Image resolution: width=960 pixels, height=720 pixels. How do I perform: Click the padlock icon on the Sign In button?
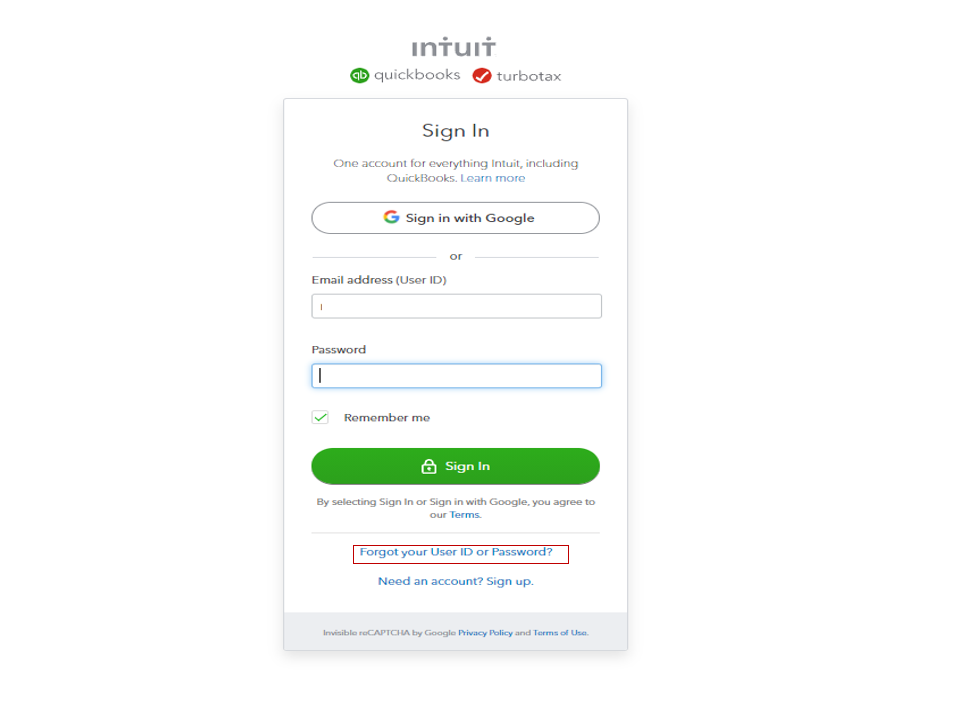(x=429, y=466)
